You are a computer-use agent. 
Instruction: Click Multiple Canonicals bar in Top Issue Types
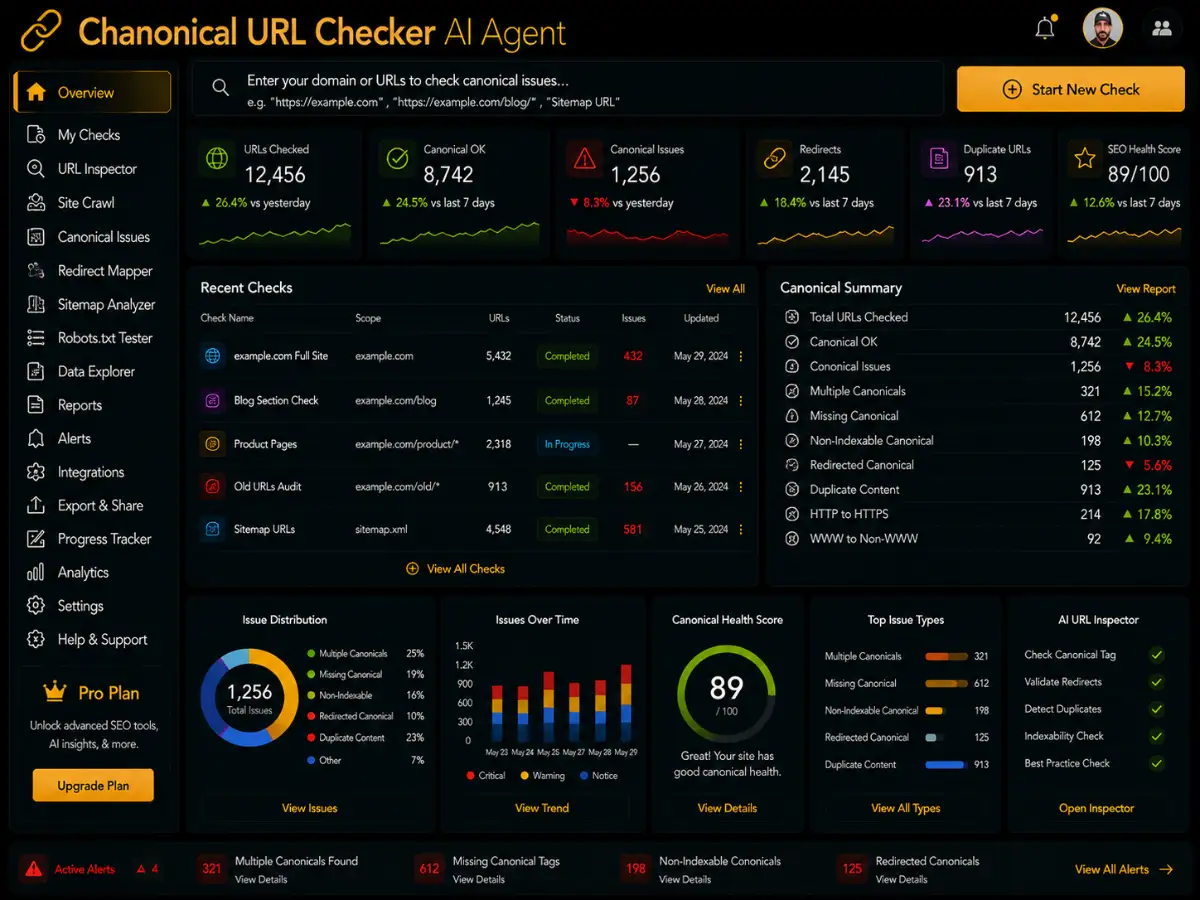click(x=946, y=657)
